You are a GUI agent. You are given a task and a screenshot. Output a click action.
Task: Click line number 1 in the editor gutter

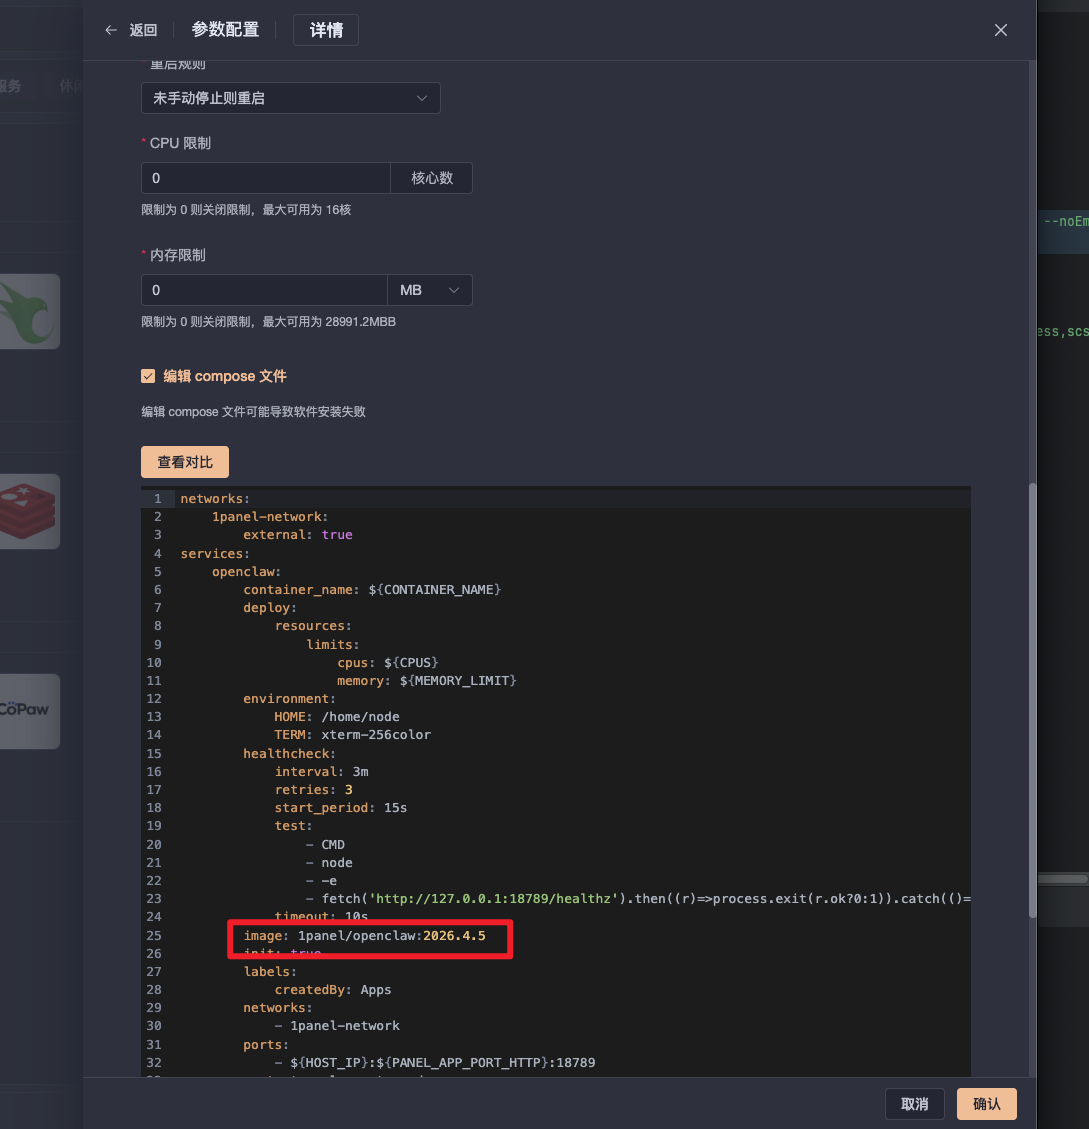pos(156,498)
